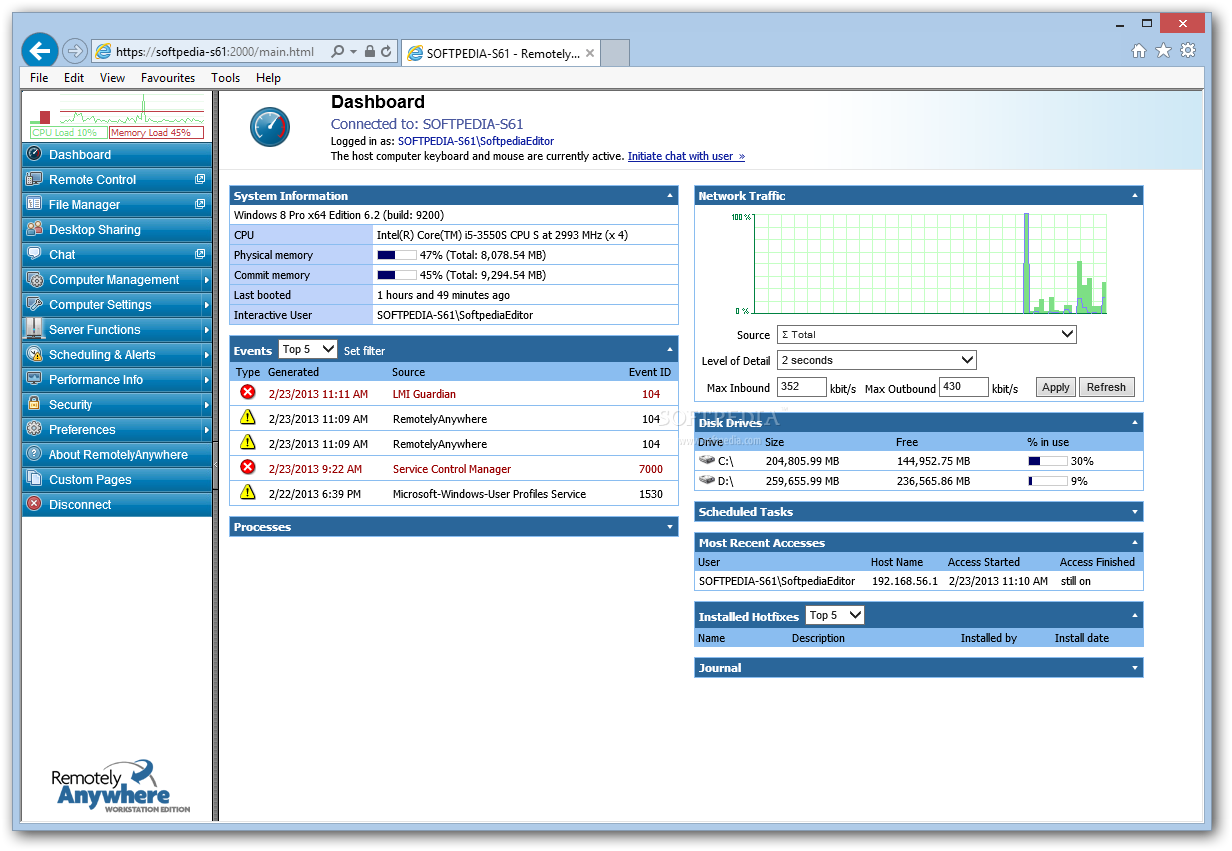Open the Edit menu
Screen dimensions: 1232x851
point(74,78)
